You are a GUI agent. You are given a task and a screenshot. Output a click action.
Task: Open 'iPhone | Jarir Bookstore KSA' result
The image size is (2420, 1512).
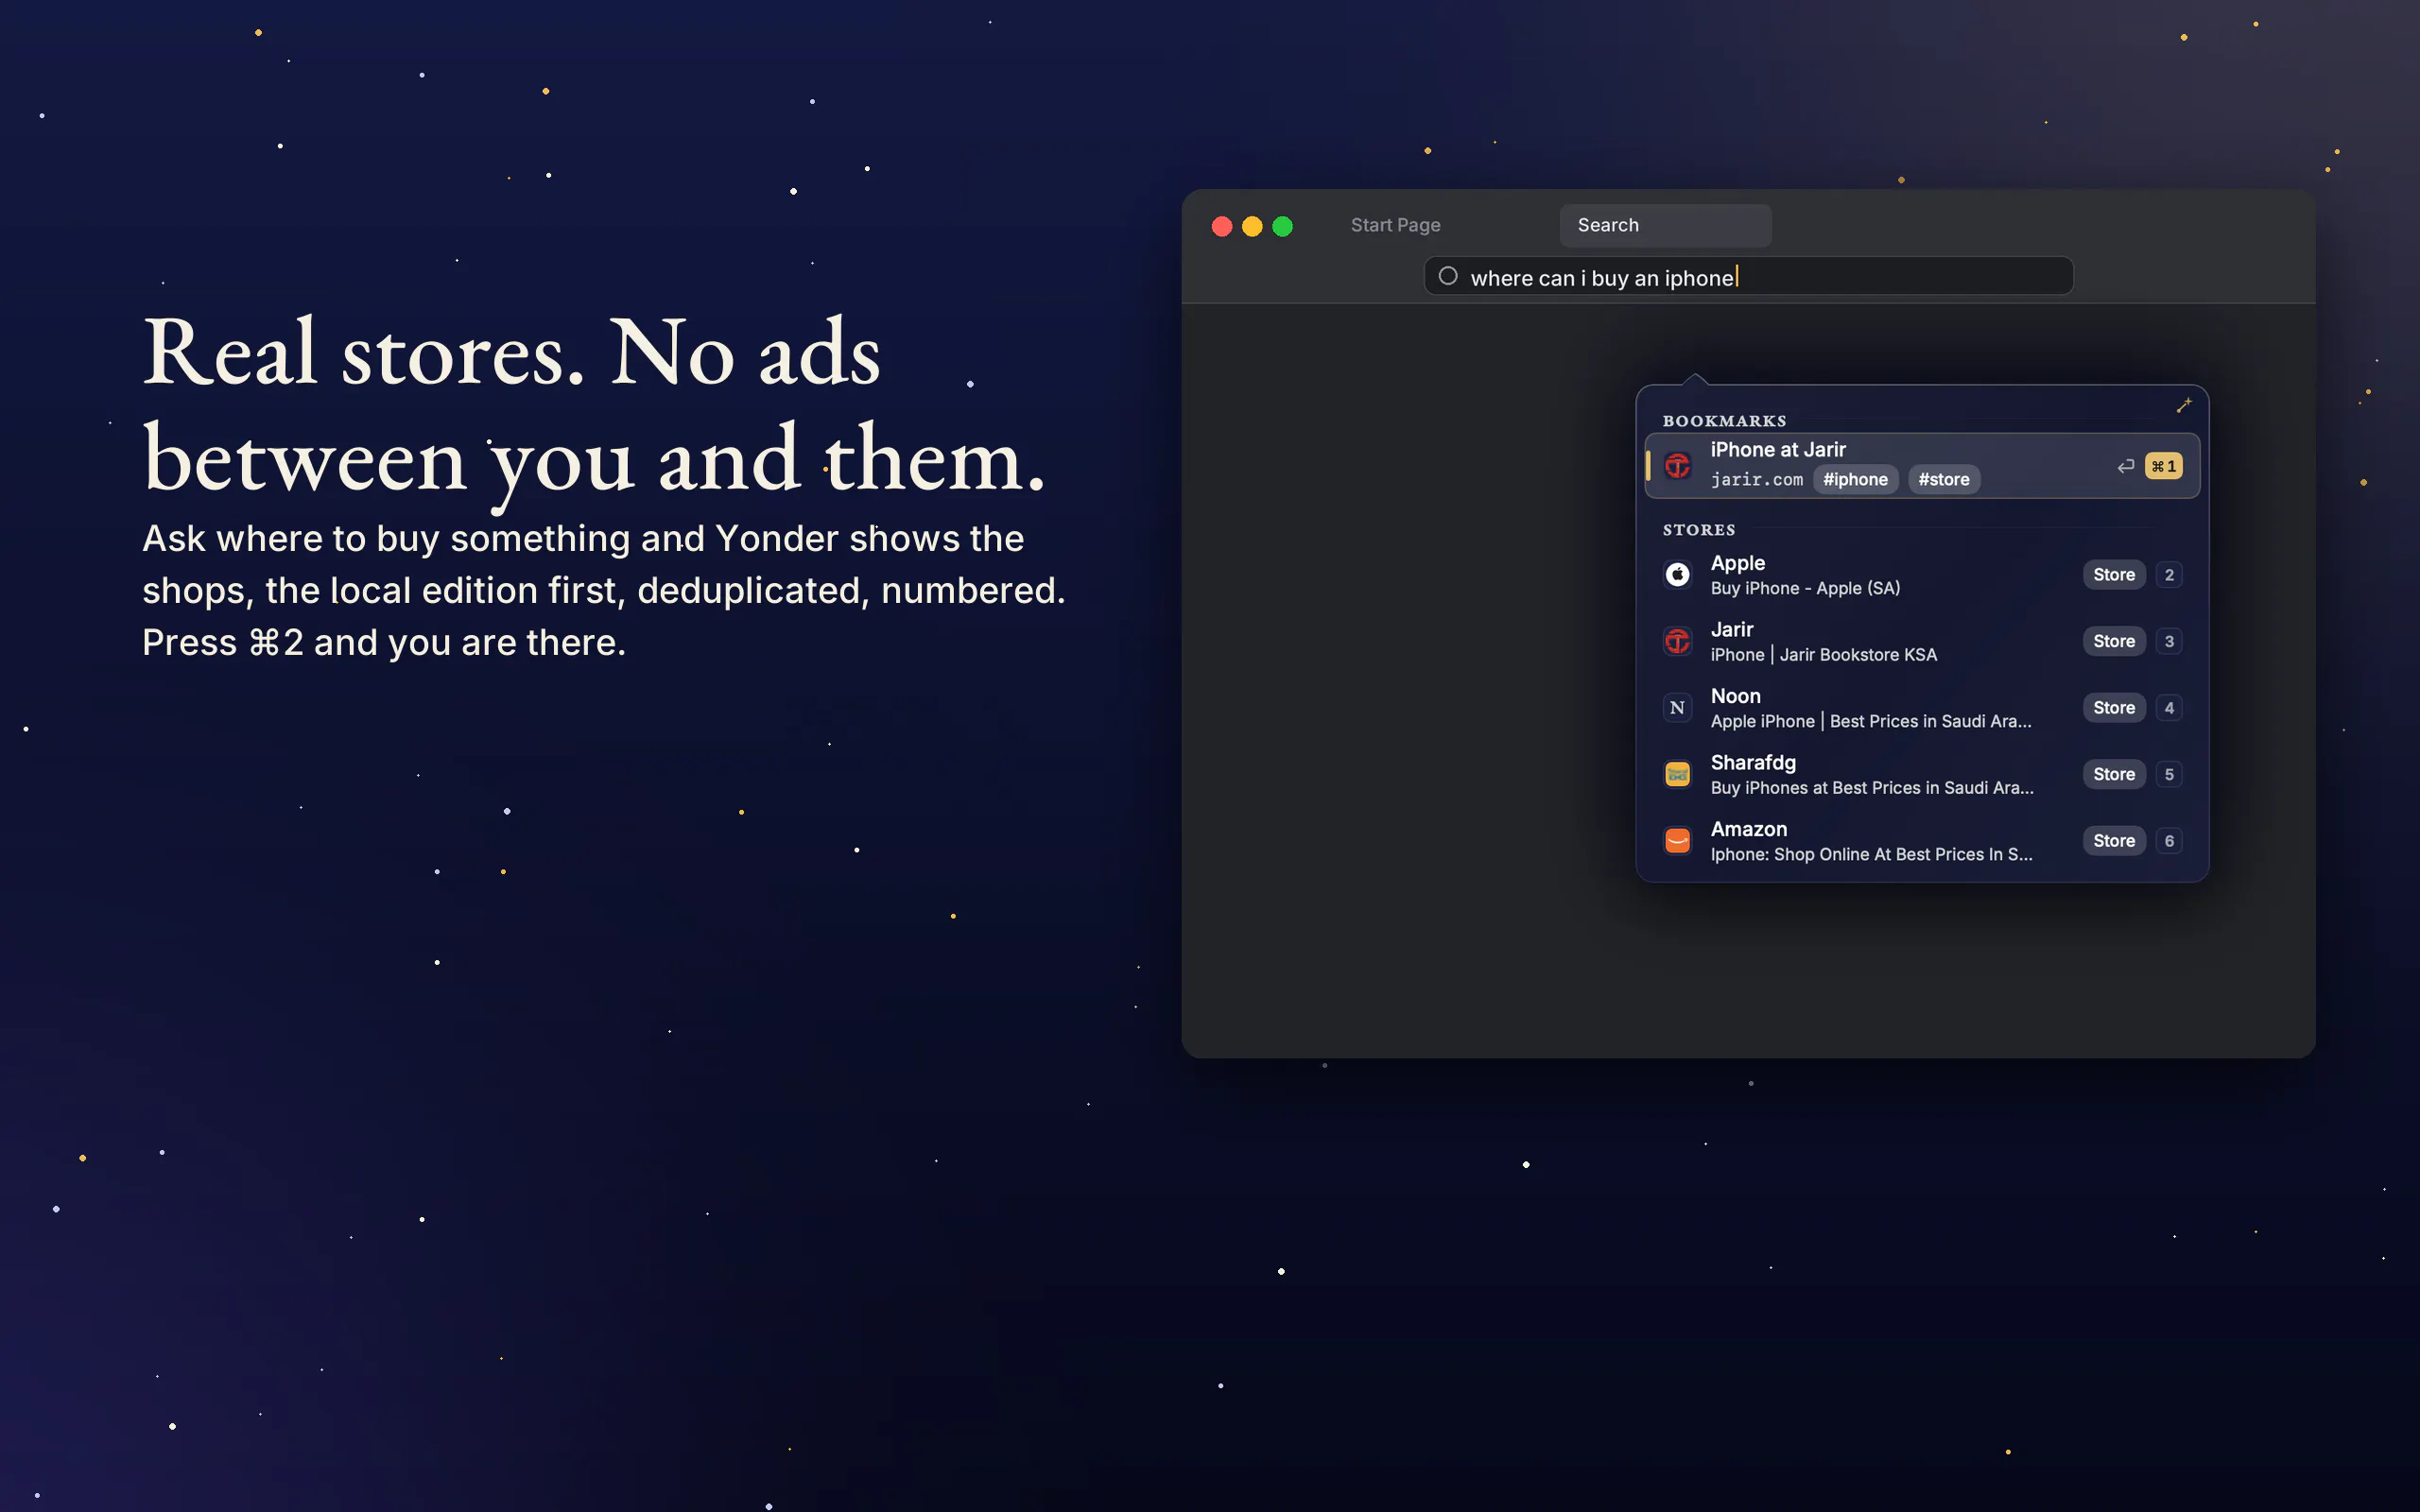click(x=1823, y=655)
